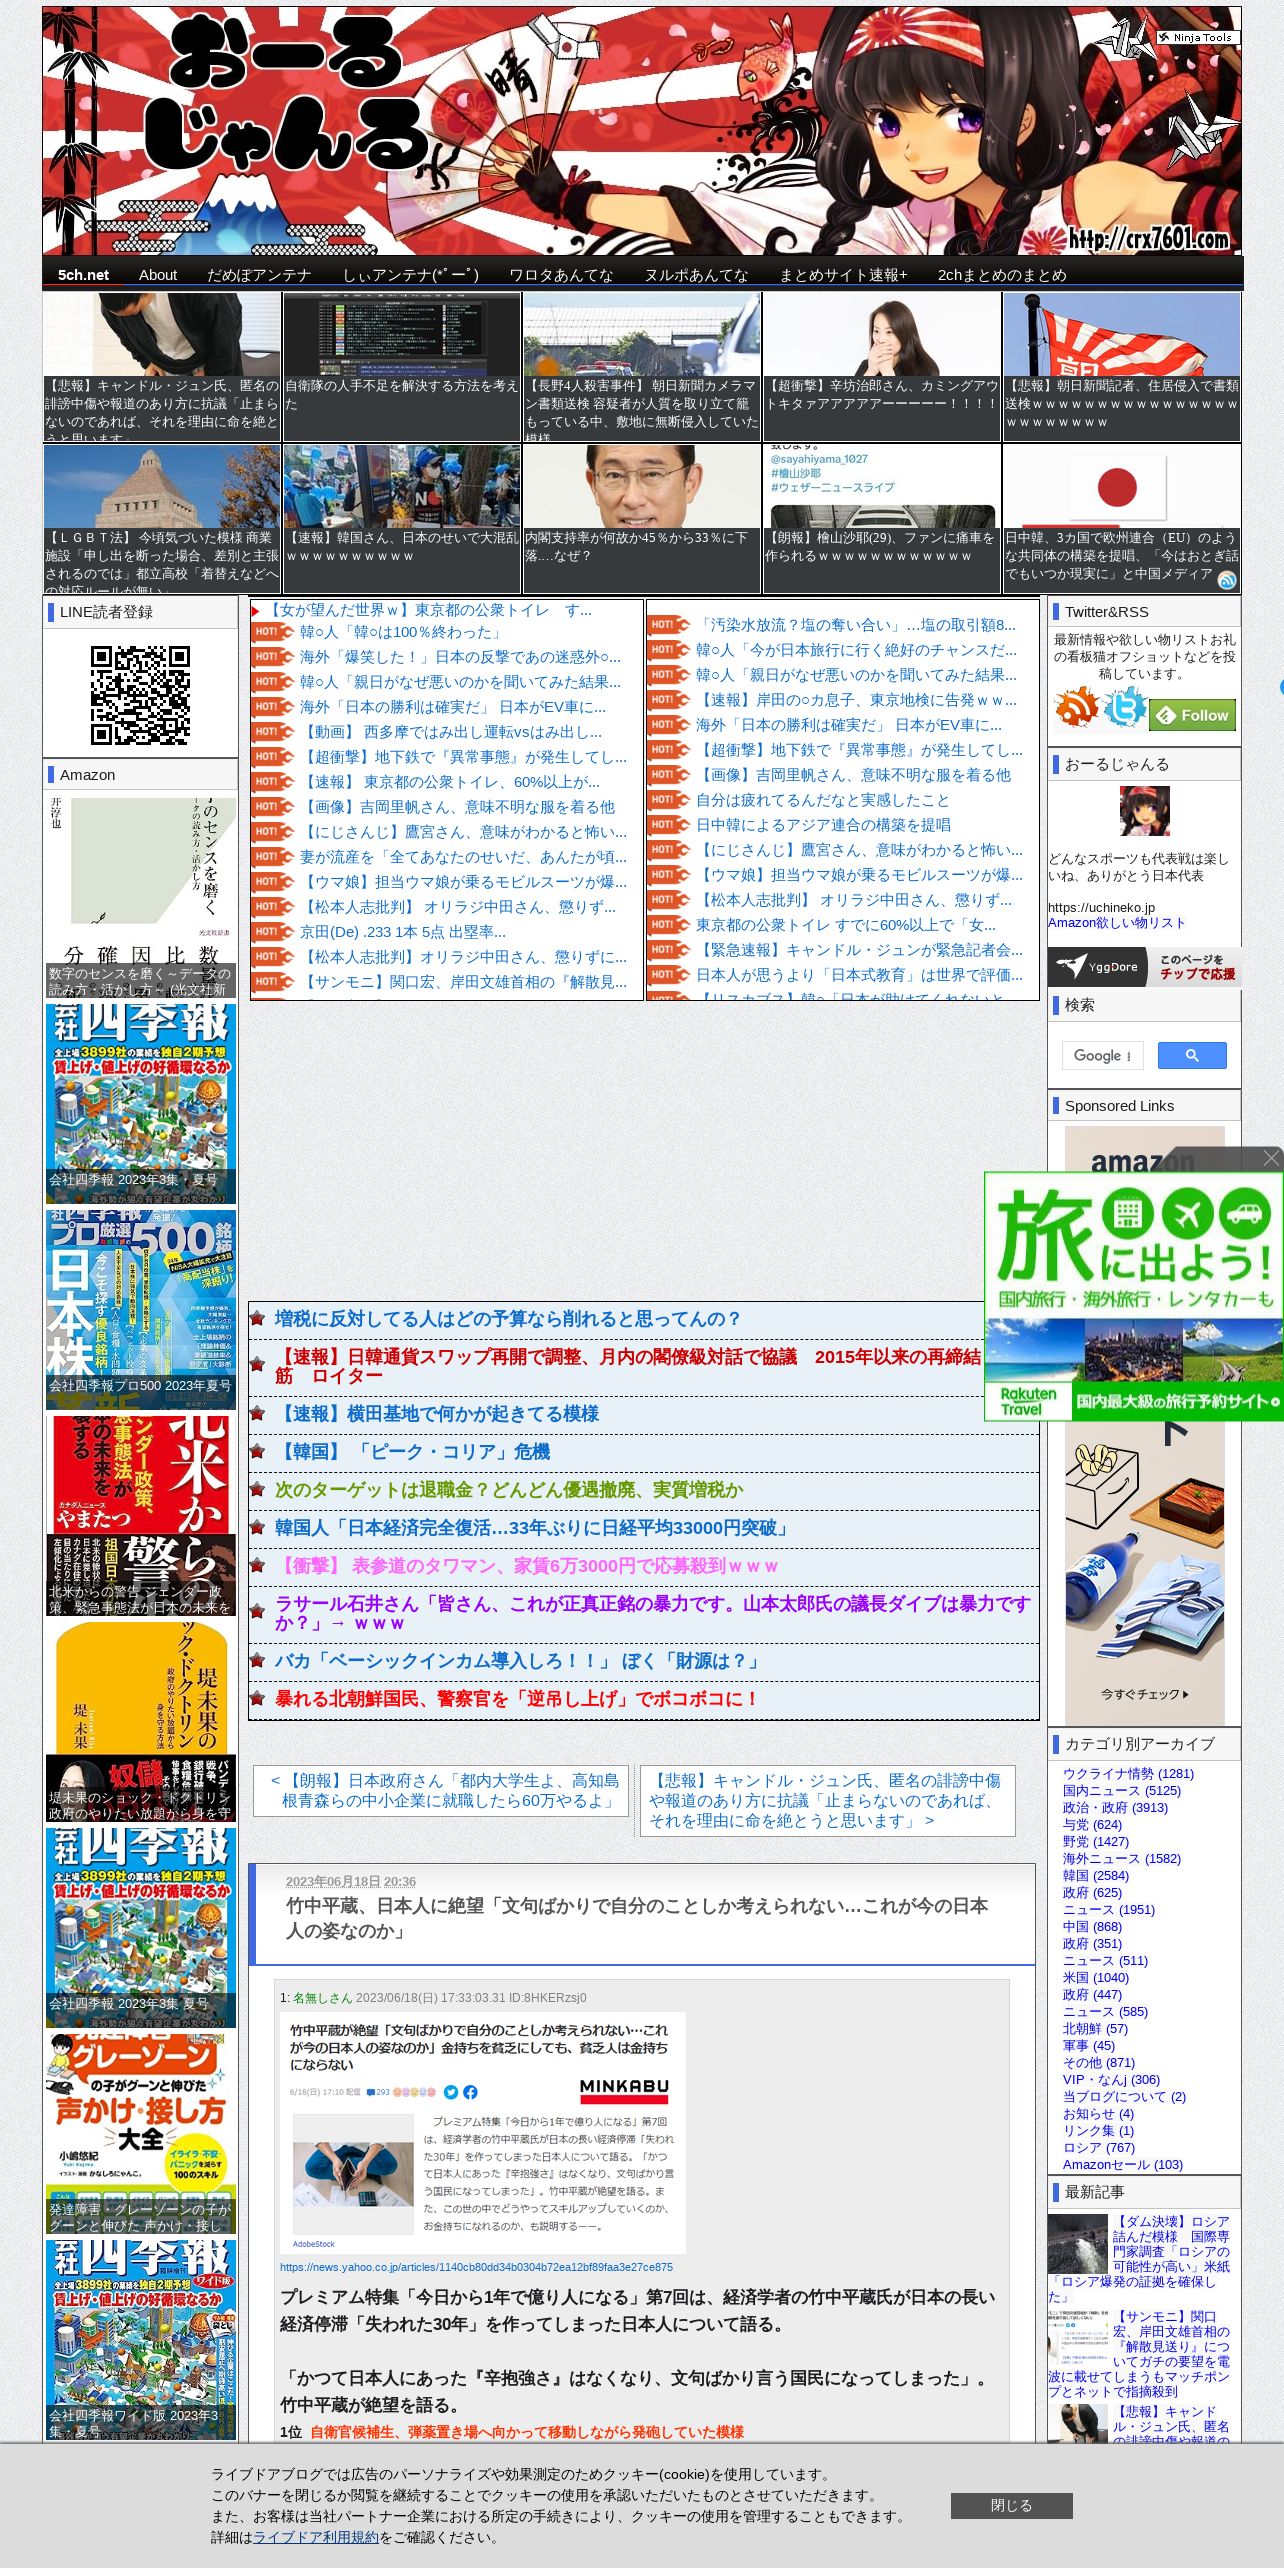Open the ヌルポあんてな navigation tab
The height and width of the screenshot is (2568, 1284).
696,274
